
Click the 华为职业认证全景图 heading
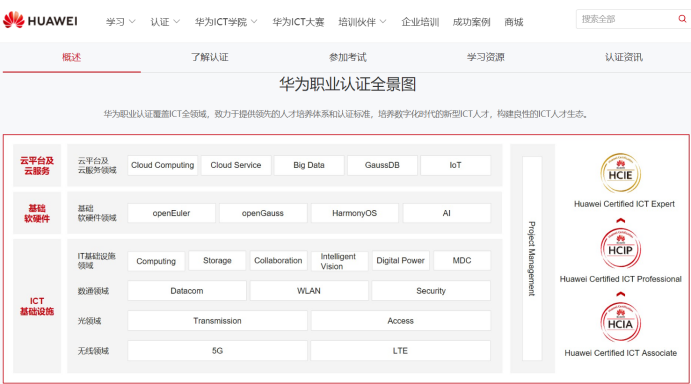point(347,84)
